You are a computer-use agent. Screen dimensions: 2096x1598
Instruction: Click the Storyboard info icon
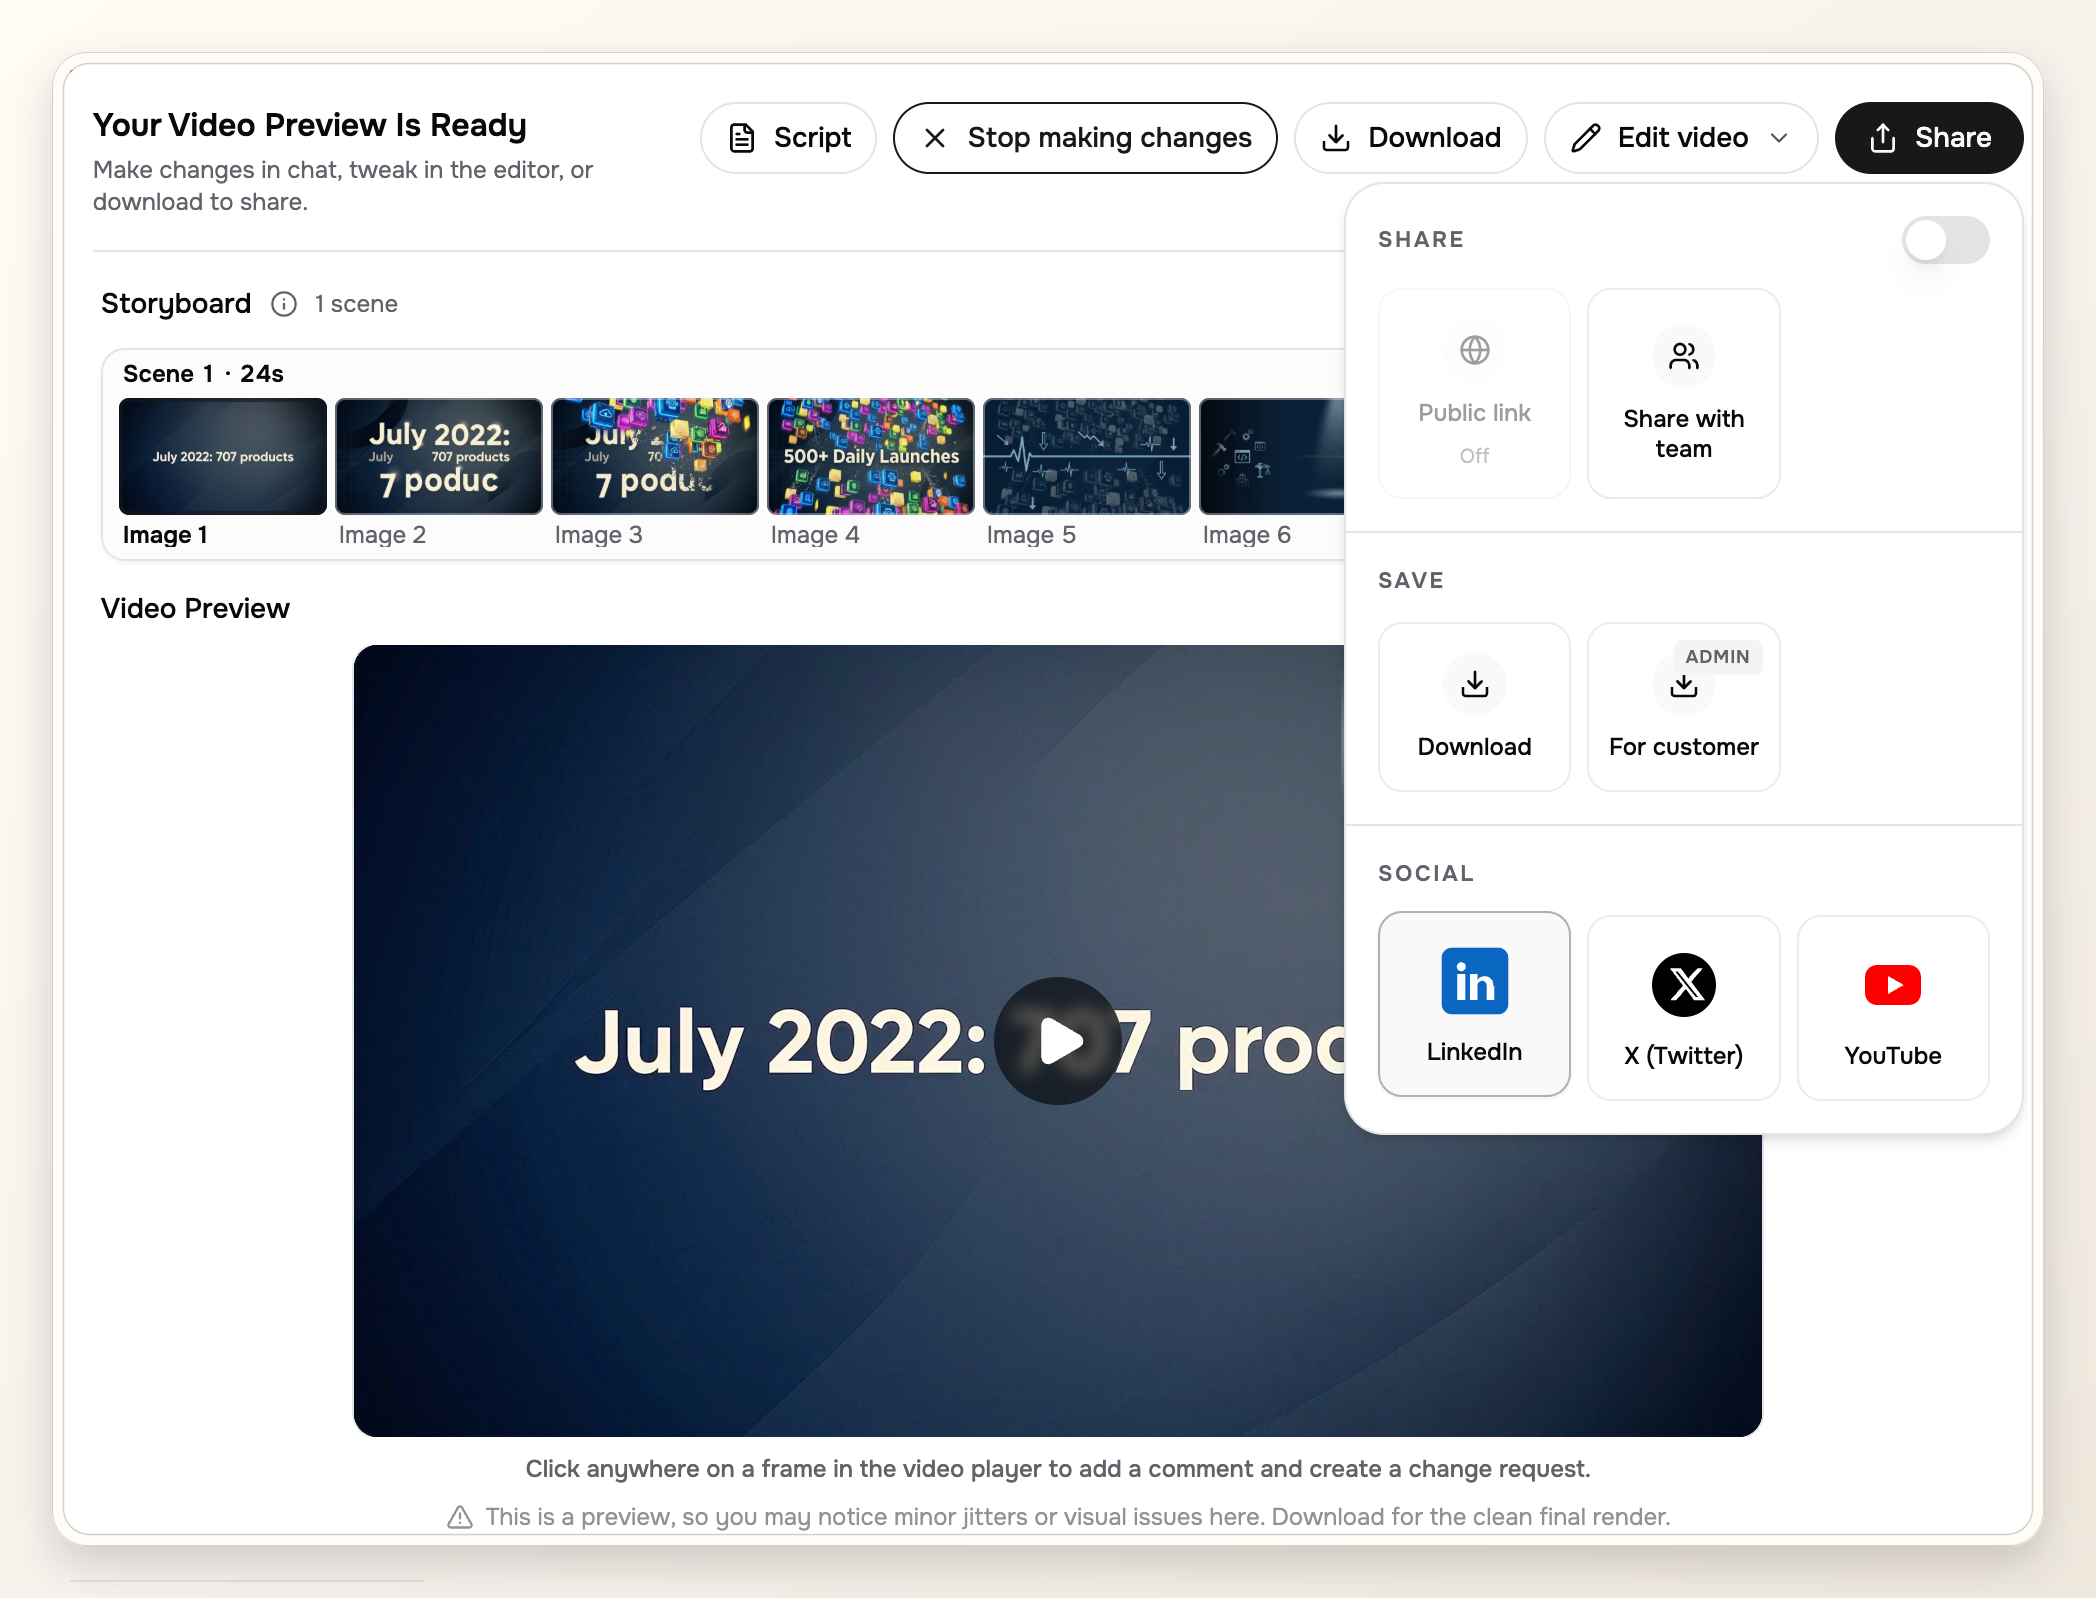click(x=284, y=304)
